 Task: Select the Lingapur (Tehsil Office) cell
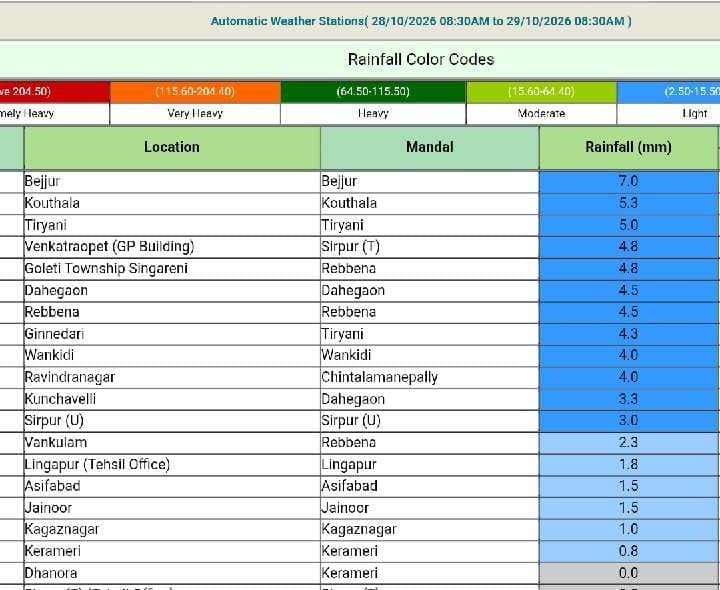pos(172,465)
